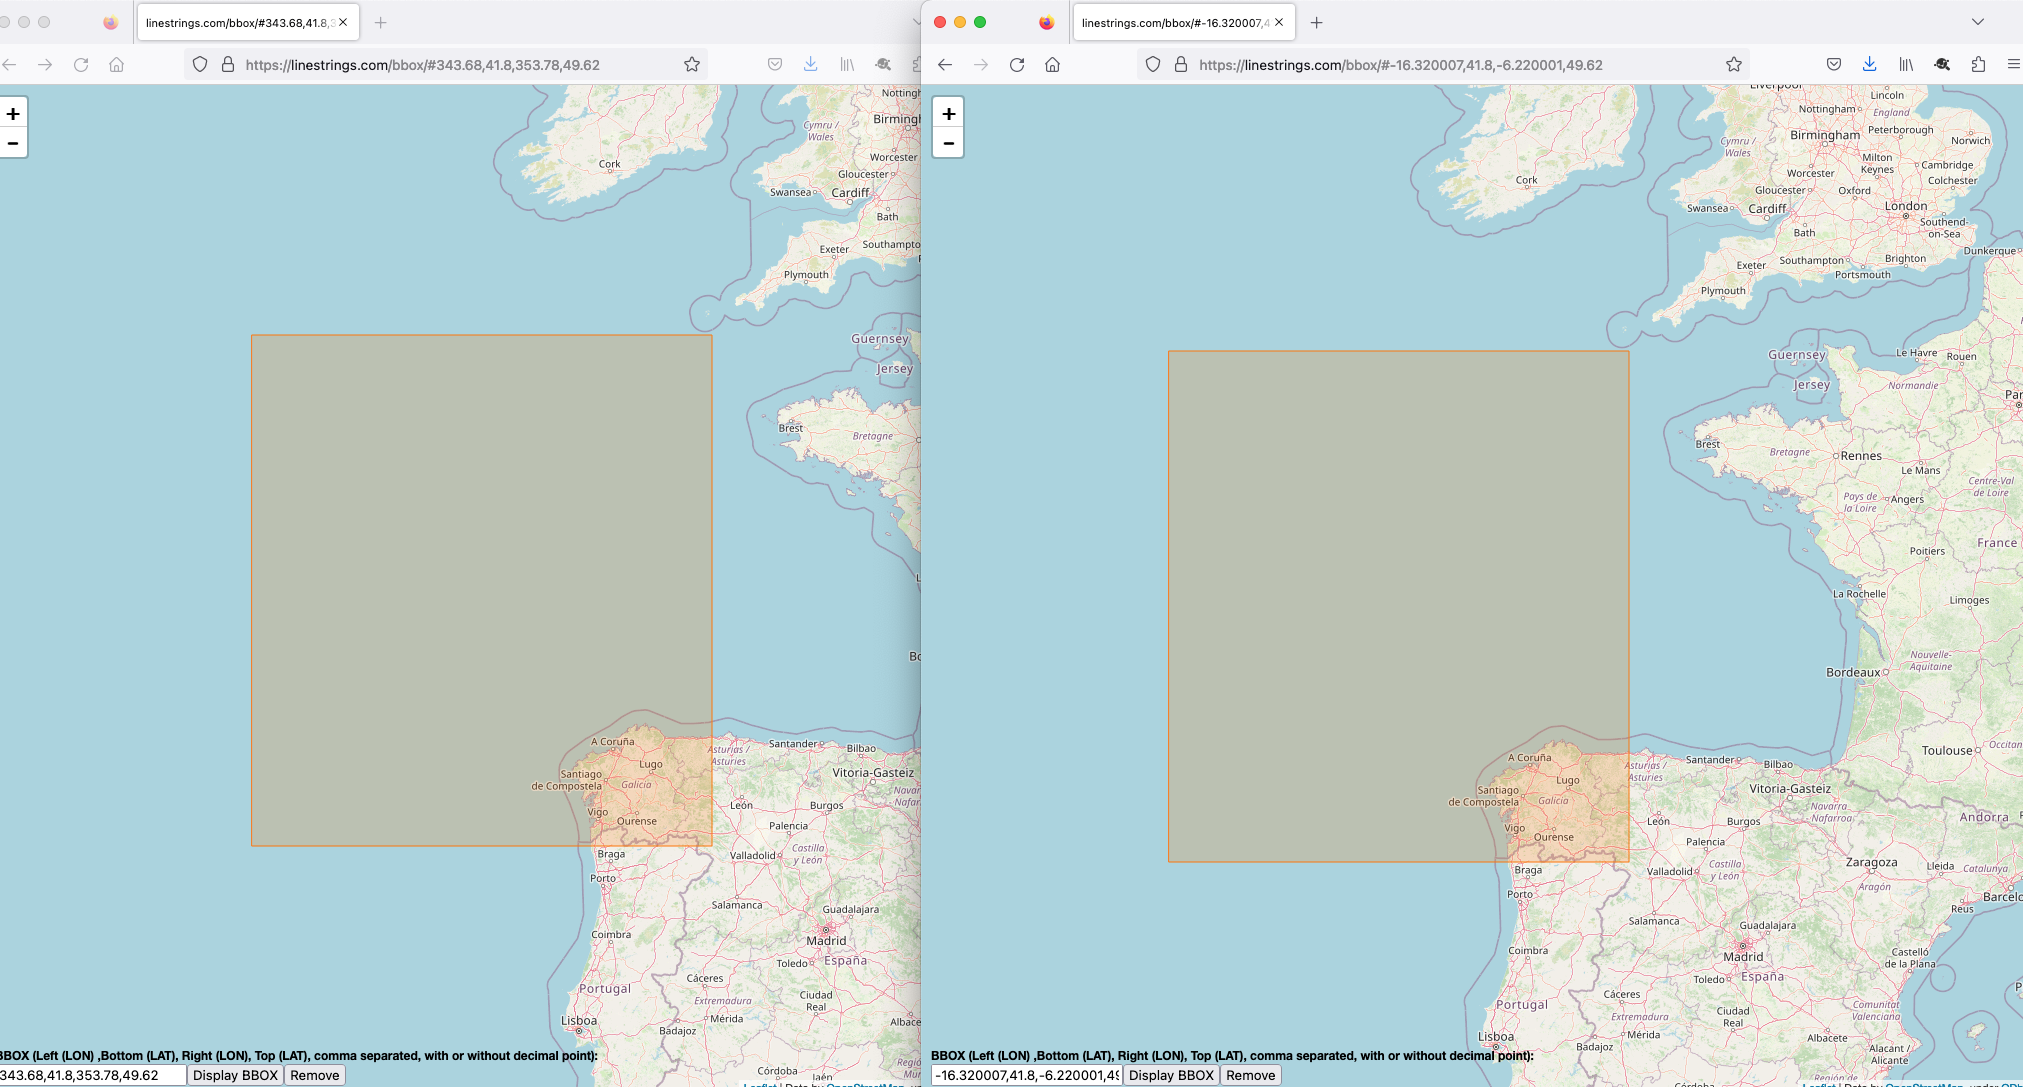
Task: Focus the right BBOX coordinates input
Action: pos(1026,1075)
